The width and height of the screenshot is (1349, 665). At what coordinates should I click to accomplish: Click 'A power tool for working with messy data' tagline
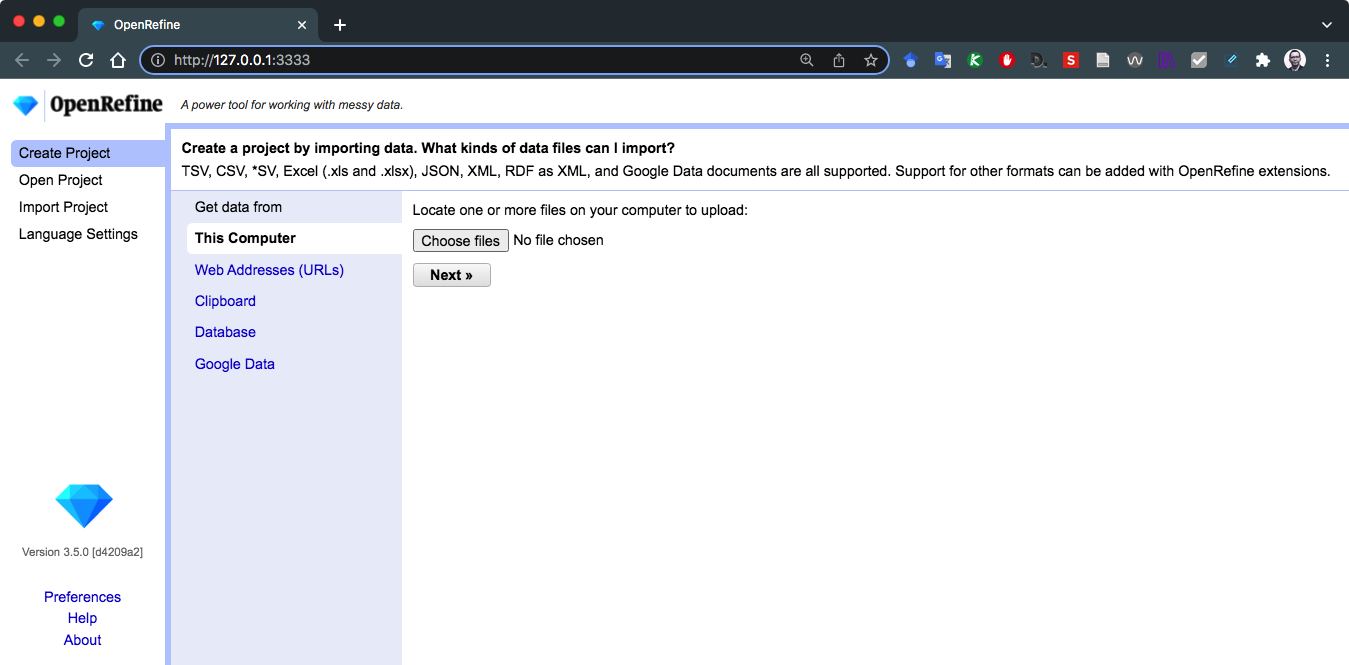point(292,105)
